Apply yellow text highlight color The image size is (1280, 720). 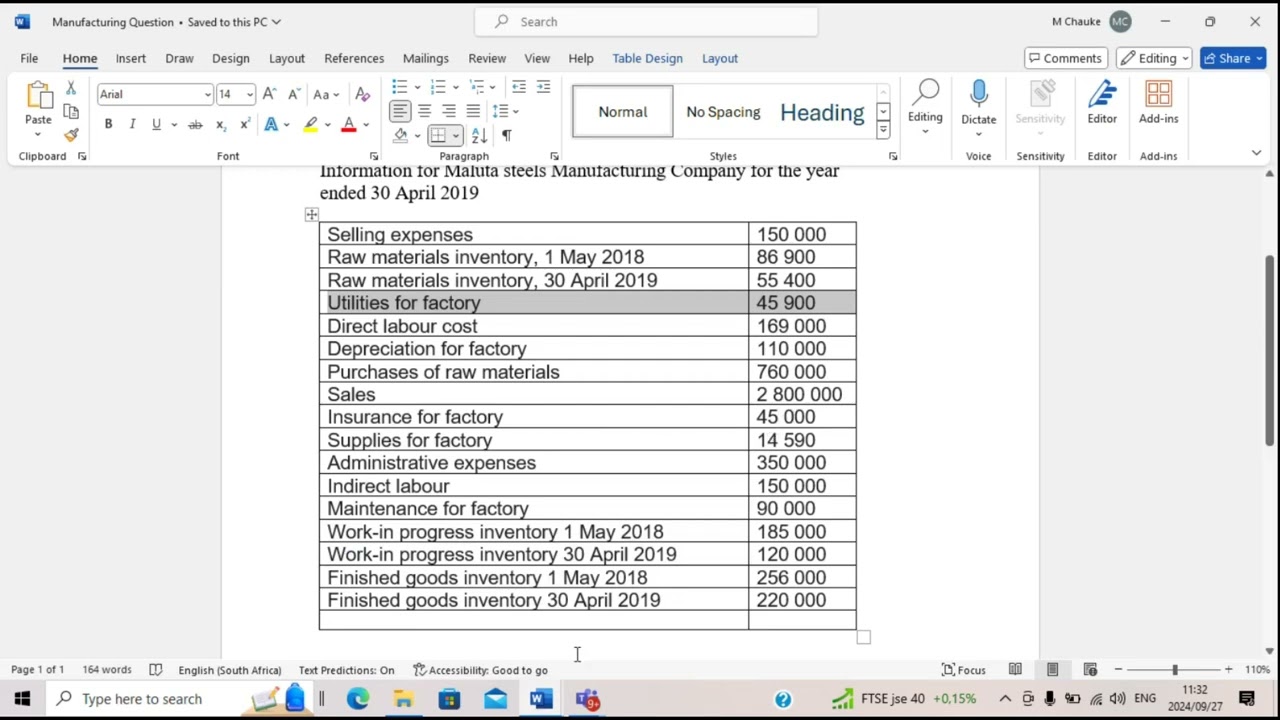[311, 124]
